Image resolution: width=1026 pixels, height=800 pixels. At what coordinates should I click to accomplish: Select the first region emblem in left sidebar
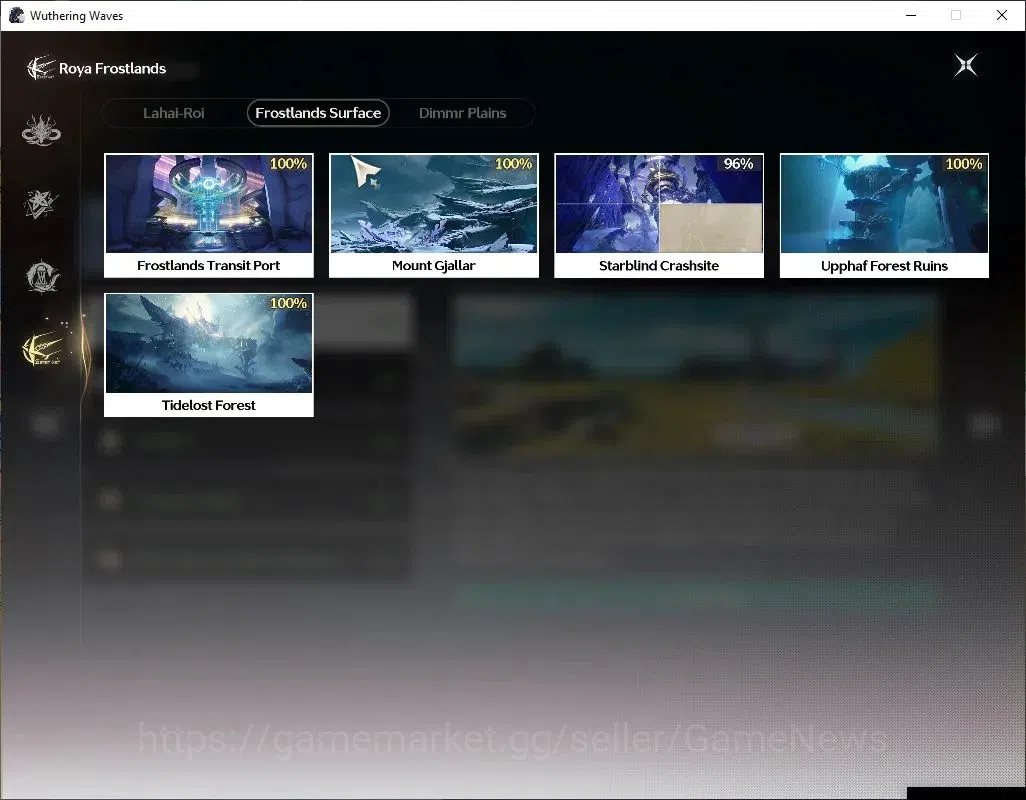click(x=41, y=130)
